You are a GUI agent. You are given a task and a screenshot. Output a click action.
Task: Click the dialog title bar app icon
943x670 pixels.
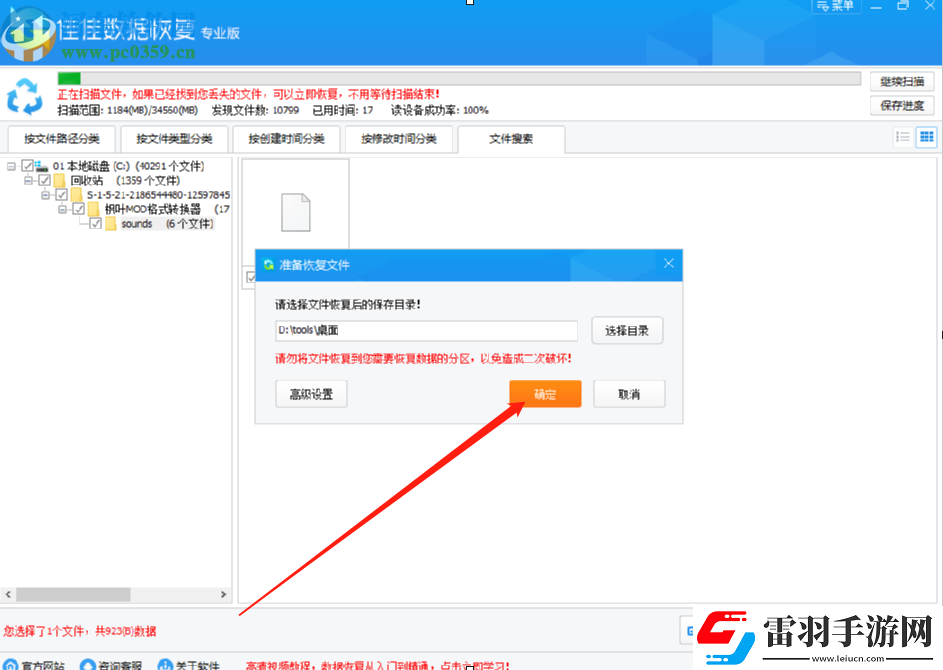[268, 265]
